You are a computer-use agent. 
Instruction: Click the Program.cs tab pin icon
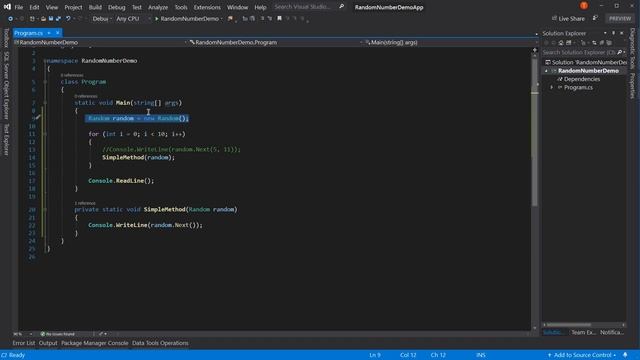point(49,33)
